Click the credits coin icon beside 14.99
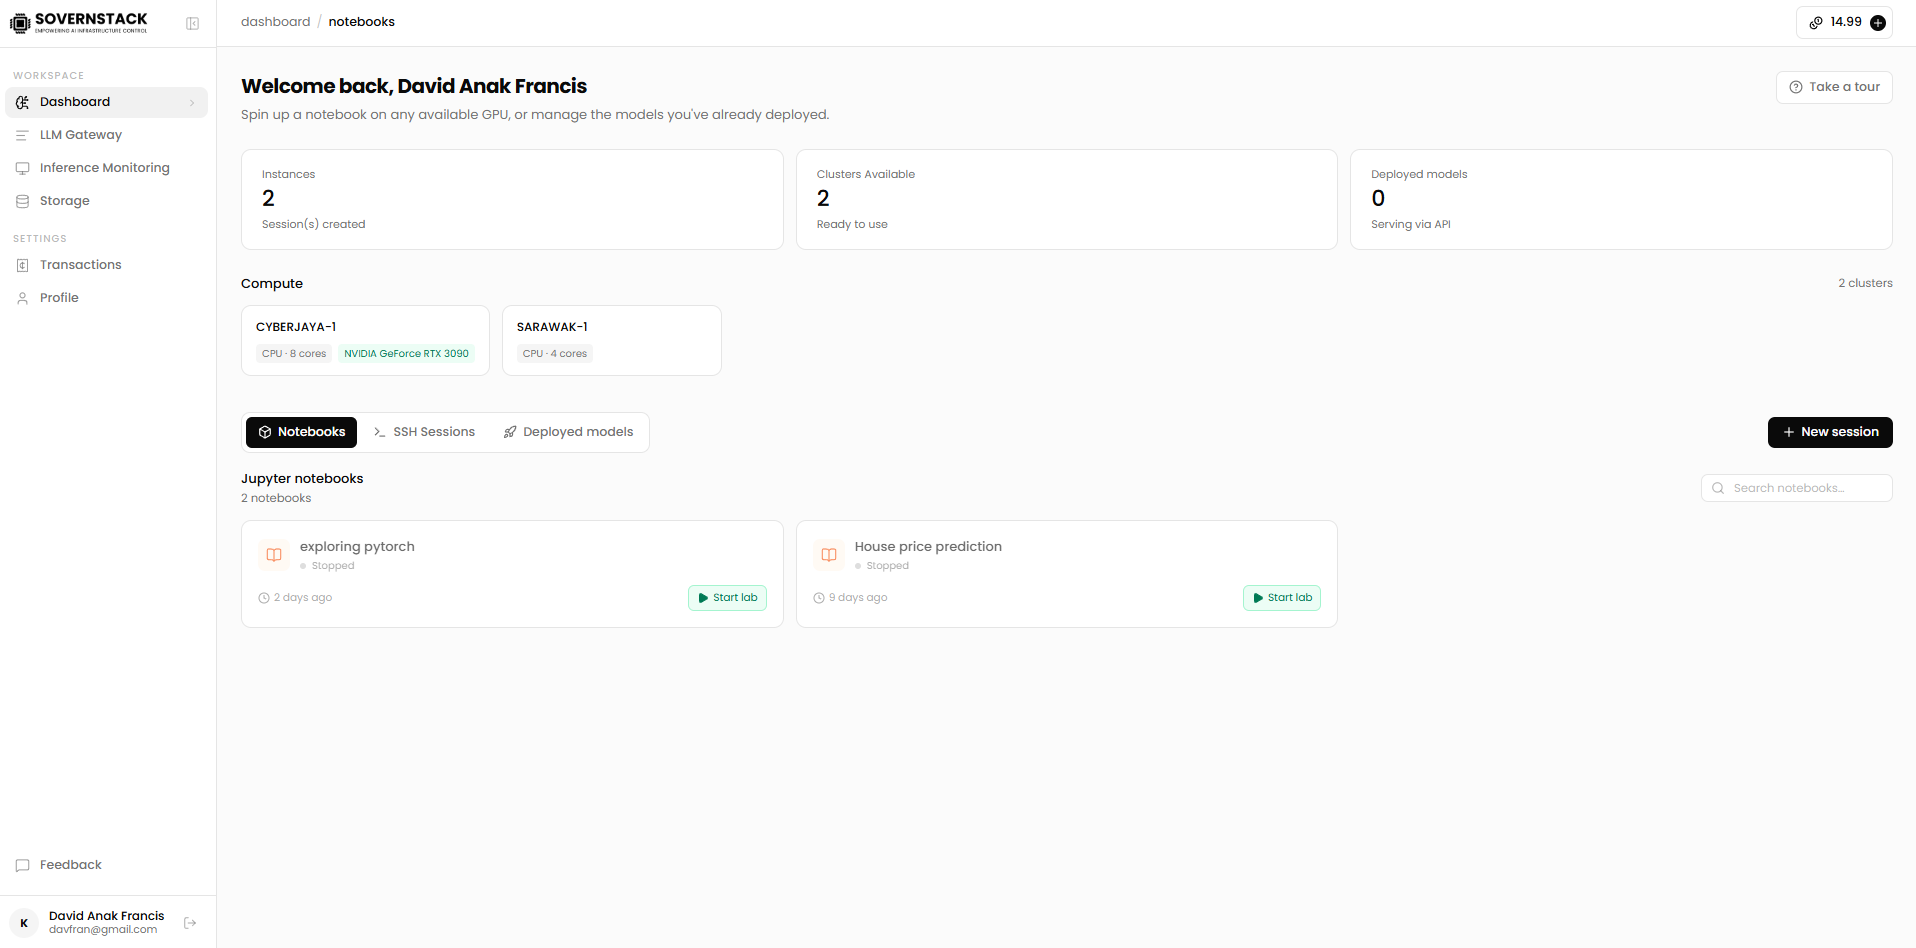Viewport: 1916px width, 948px height. (x=1816, y=23)
